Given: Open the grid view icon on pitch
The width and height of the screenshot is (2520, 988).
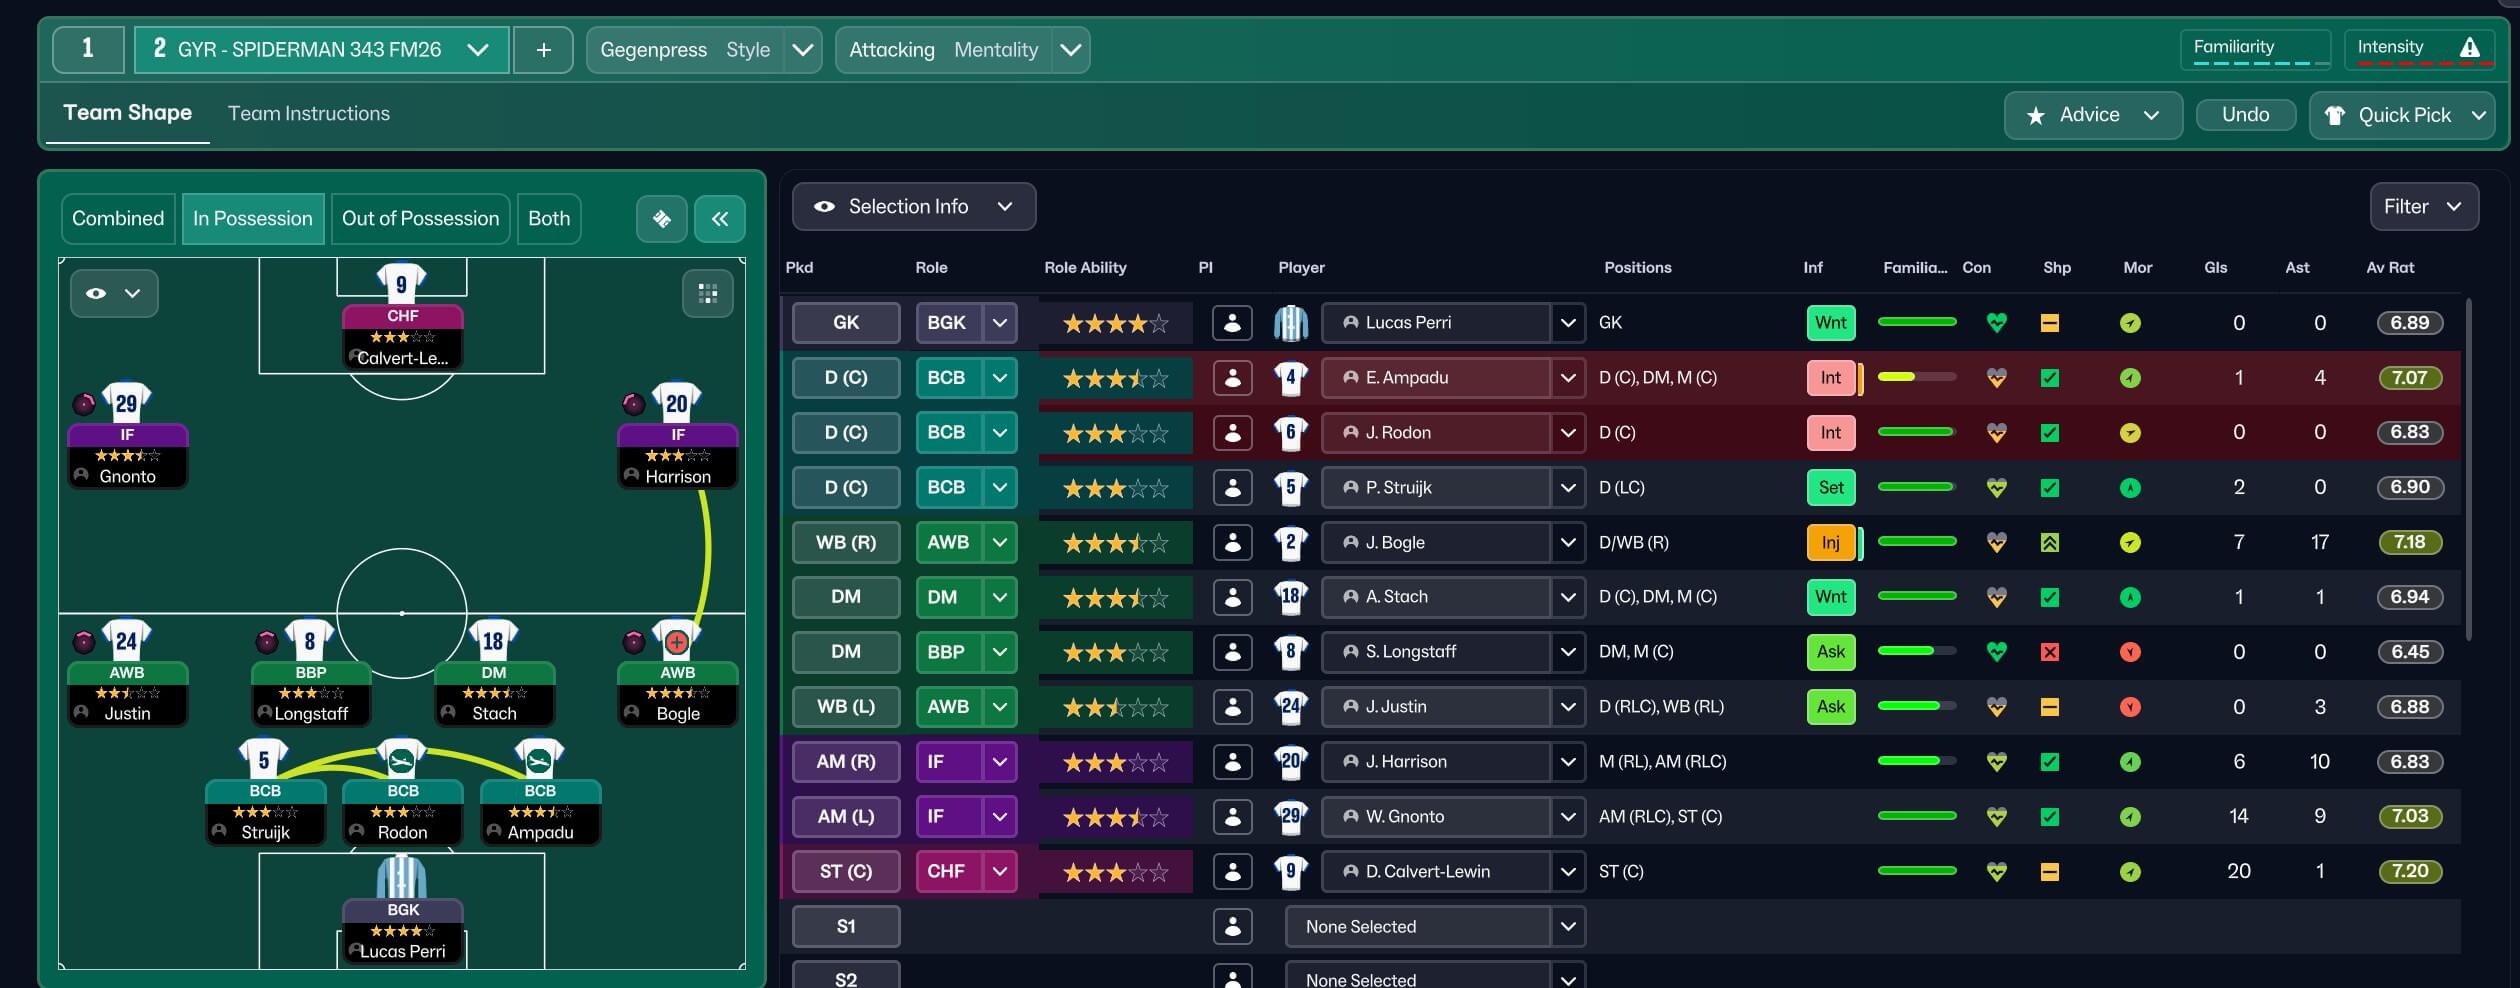Looking at the screenshot, I should [707, 293].
